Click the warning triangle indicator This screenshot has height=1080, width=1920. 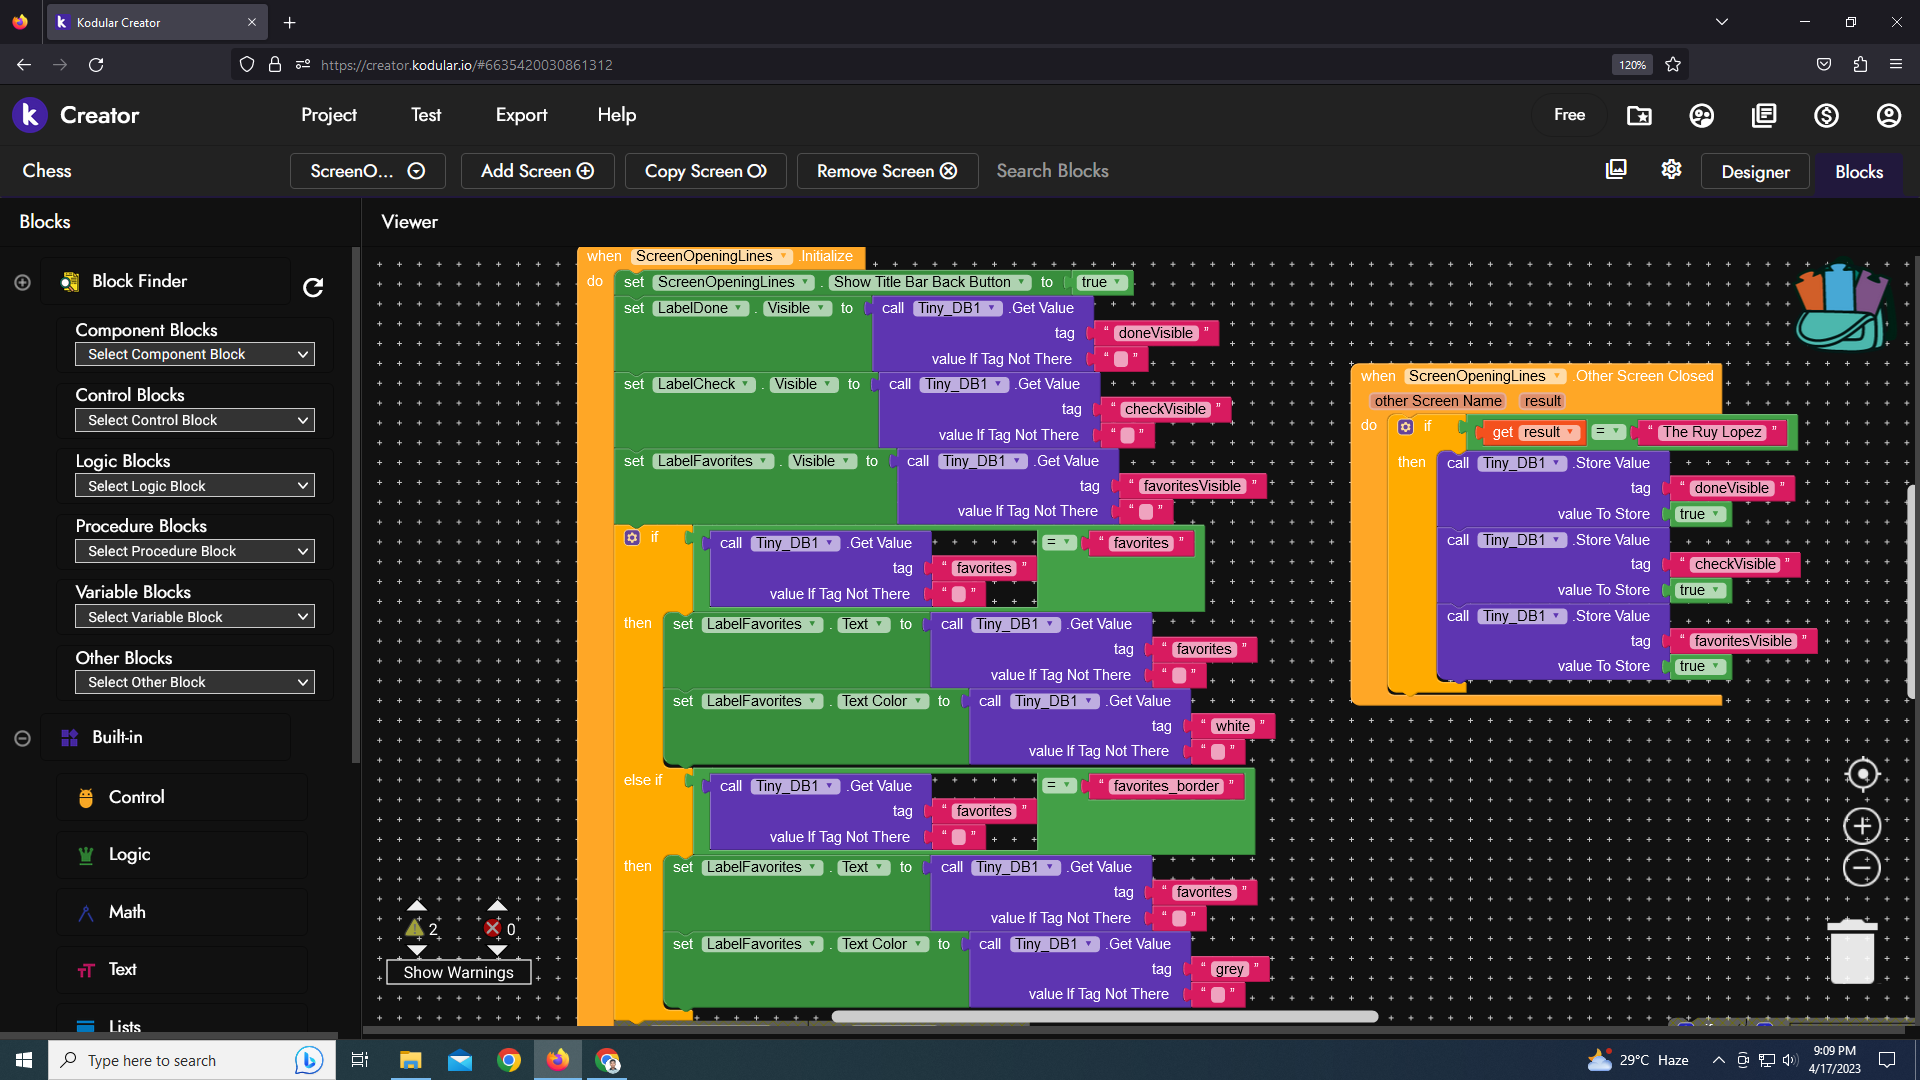coord(414,928)
